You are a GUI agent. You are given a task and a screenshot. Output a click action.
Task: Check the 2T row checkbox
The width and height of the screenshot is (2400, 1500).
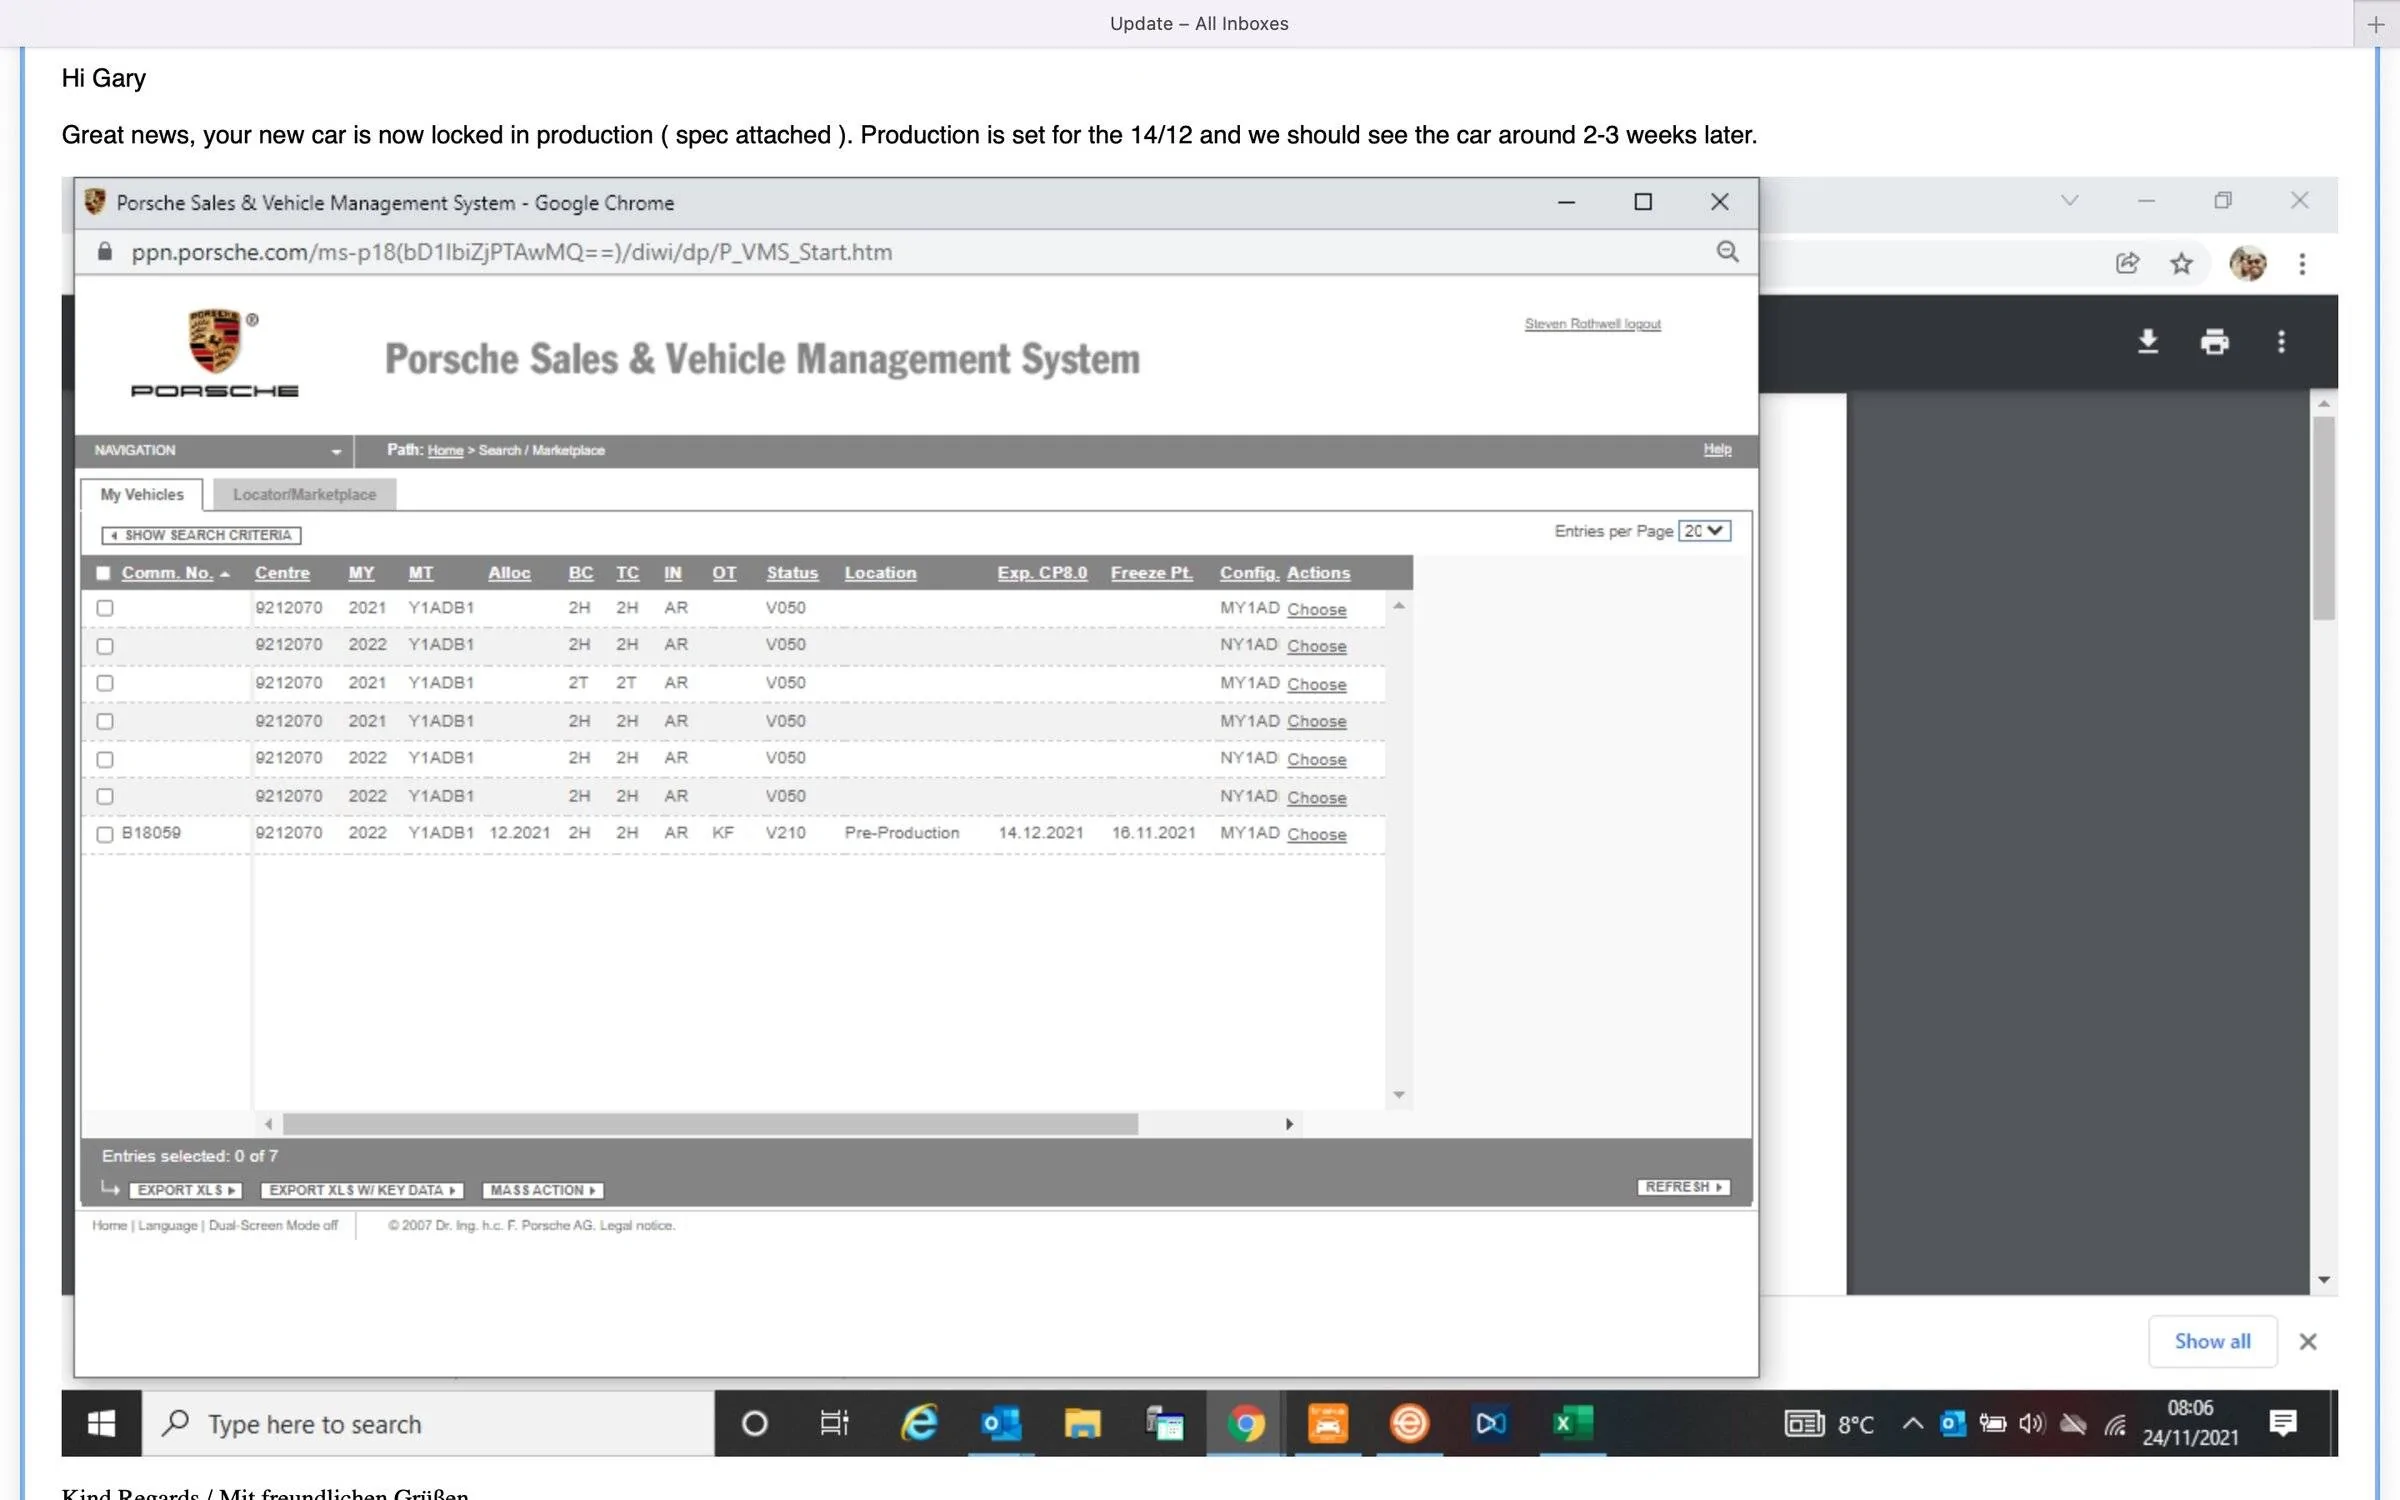tap(105, 683)
